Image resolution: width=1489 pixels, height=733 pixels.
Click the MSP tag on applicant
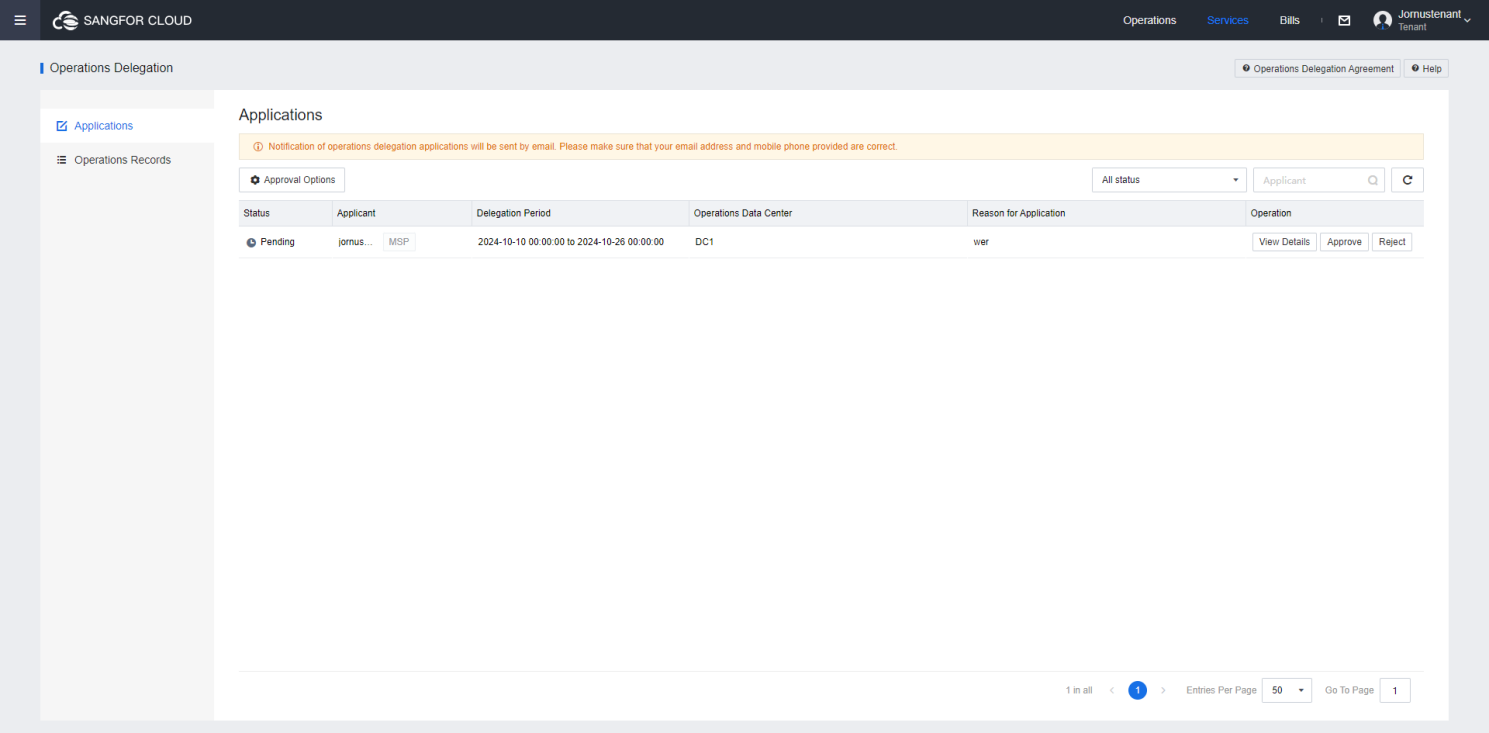pos(399,242)
